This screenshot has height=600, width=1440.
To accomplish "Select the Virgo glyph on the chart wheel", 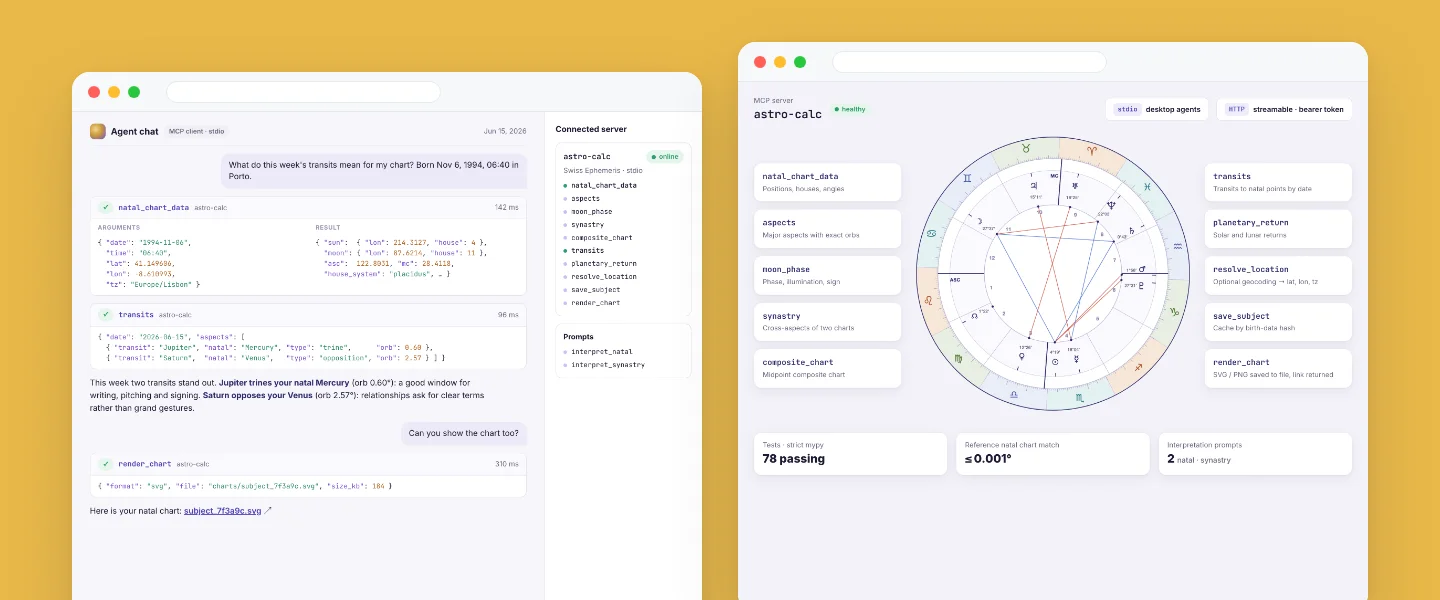I will point(960,357).
